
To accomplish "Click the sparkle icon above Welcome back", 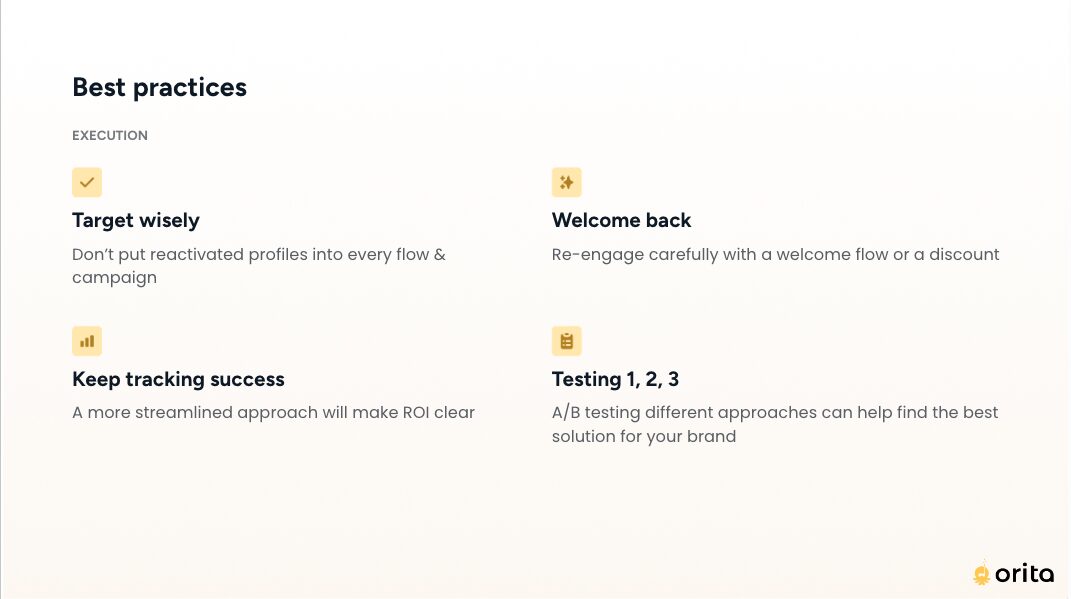I will point(566,182).
